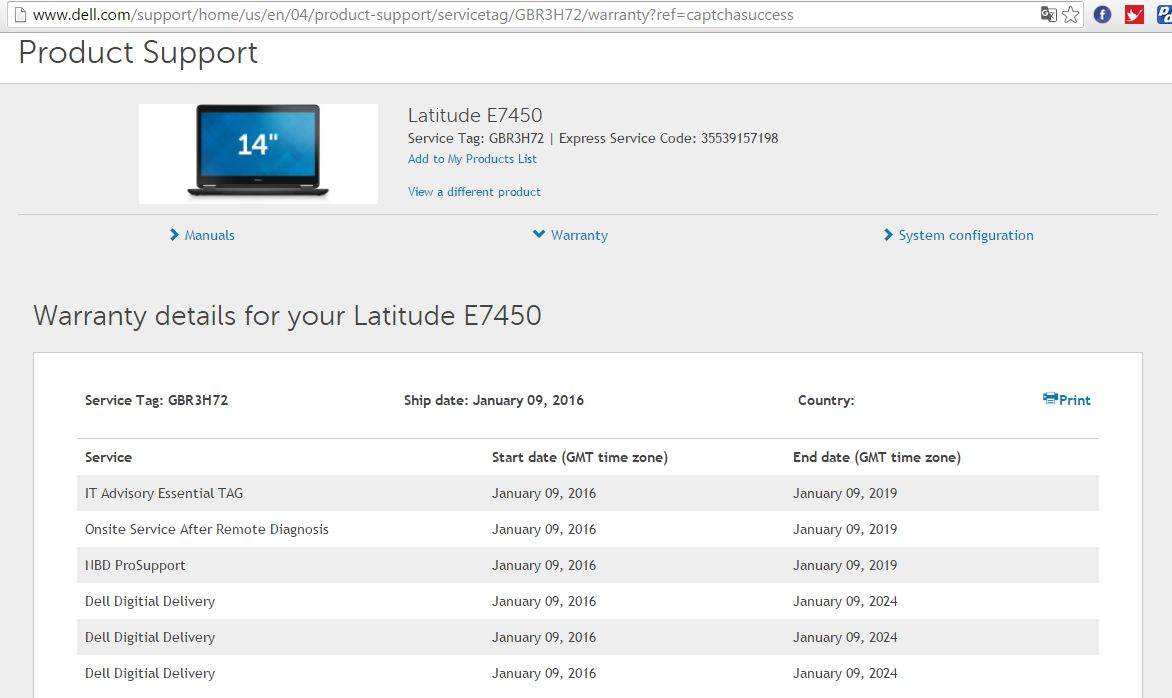Open the Facebook extension icon
Screen dimensions: 1172x698
tap(1102, 14)
